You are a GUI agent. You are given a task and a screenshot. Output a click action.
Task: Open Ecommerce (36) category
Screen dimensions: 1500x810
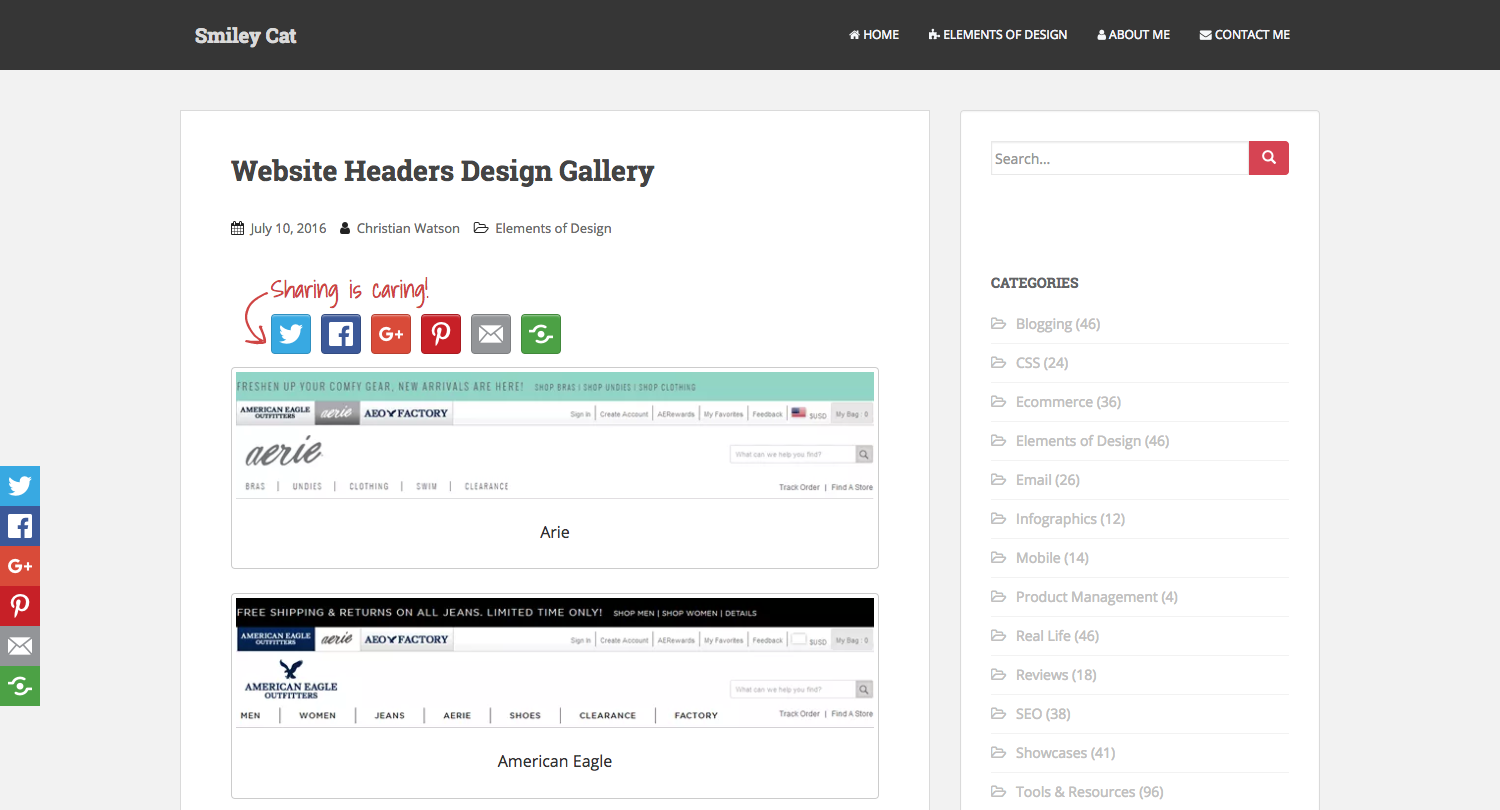pyautogui.click(x=1068, y=402)
